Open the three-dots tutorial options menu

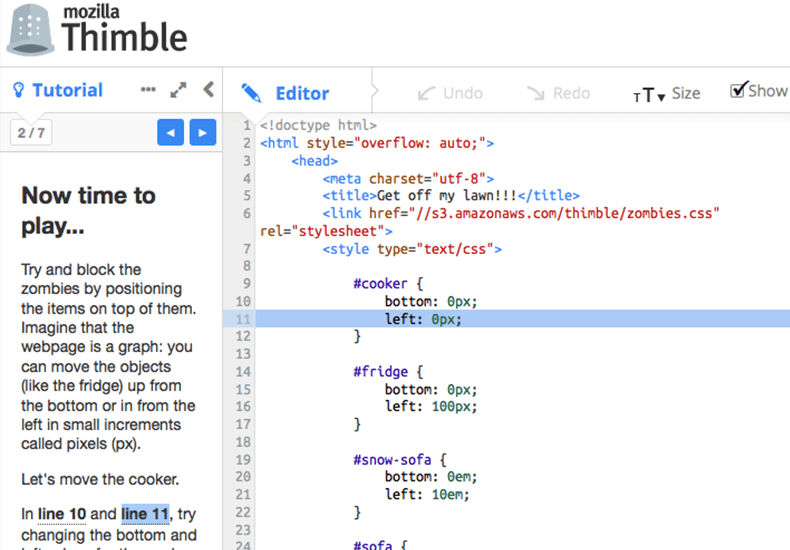click(148, 90)
